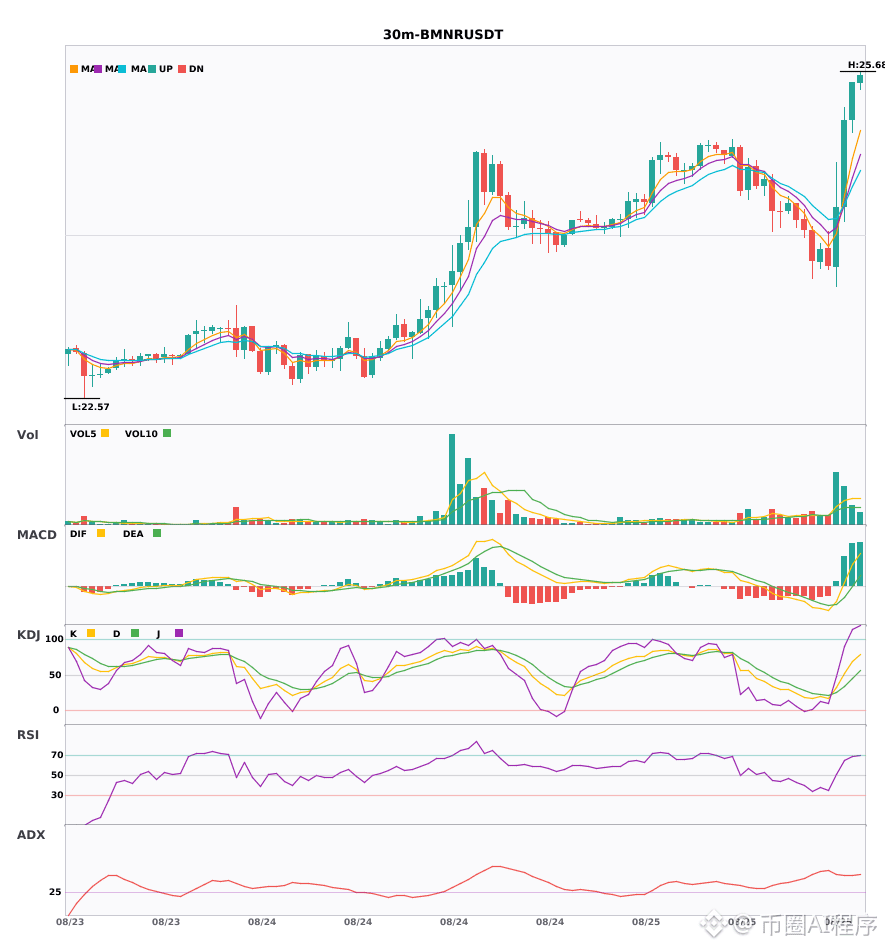
Task: Select the ADX panel label
Action: click(x=31, y=835)
